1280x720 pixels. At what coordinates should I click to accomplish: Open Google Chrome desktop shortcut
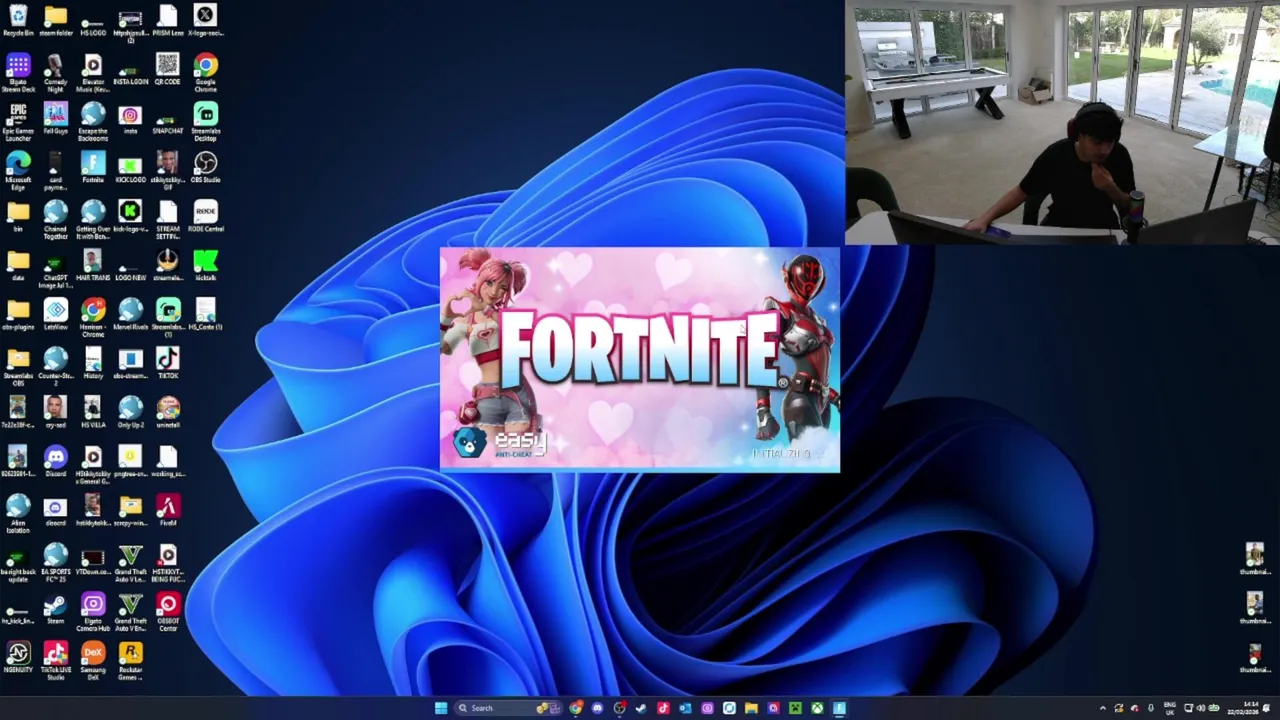point(205,73)
